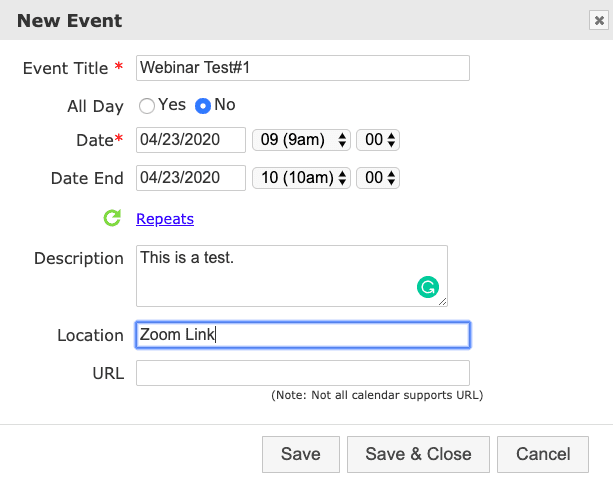Viewport: 613px width, 482px height.
Task: Click the Date End input field
Action: (x=191, y=178)
